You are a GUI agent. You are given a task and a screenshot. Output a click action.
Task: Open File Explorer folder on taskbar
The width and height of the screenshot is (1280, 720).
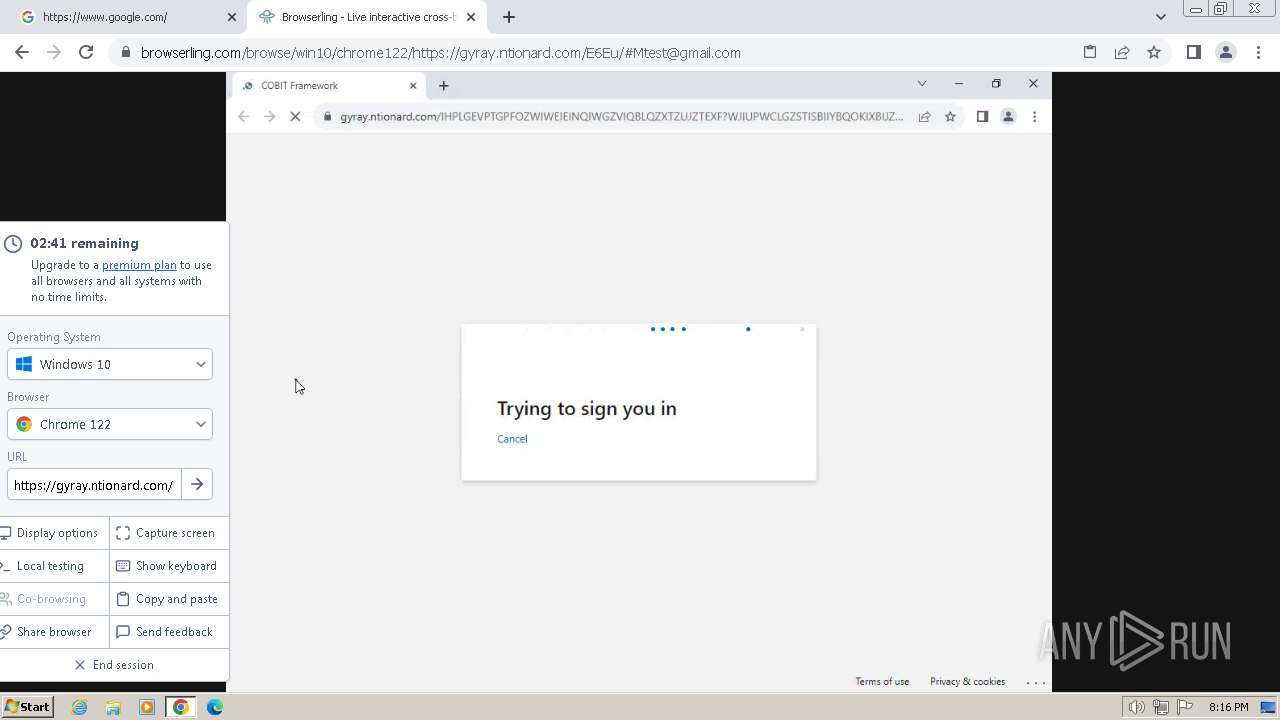[113, 707]
